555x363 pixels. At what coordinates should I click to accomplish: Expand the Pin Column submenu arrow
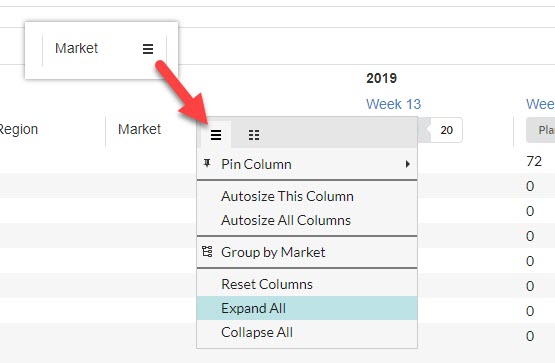[408, 164]
